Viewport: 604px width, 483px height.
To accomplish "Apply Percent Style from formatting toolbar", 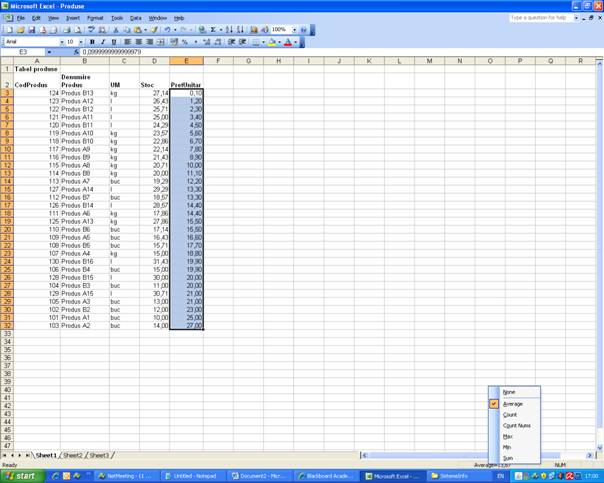I will click(x=184, y=42).
